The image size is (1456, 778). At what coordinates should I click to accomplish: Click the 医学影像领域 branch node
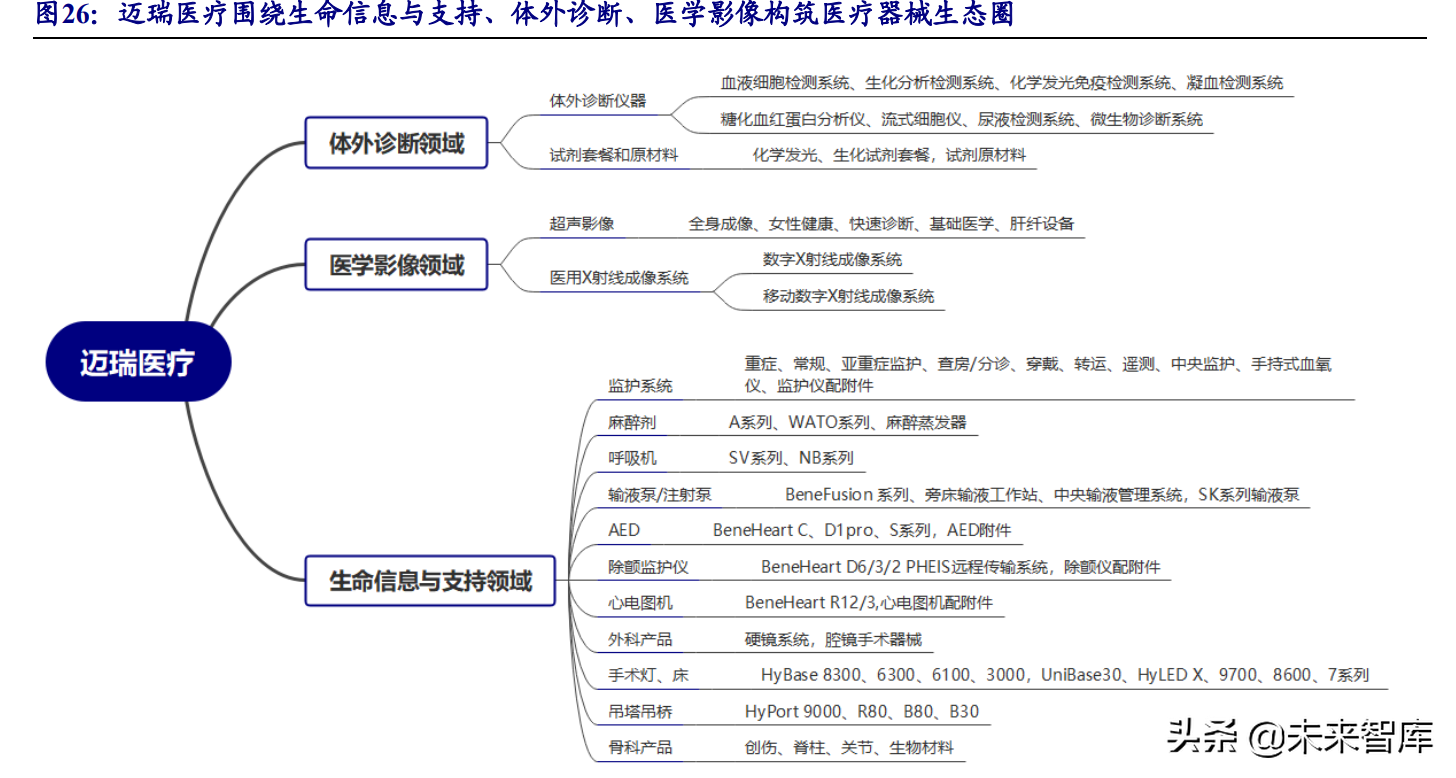coord(396,263)
